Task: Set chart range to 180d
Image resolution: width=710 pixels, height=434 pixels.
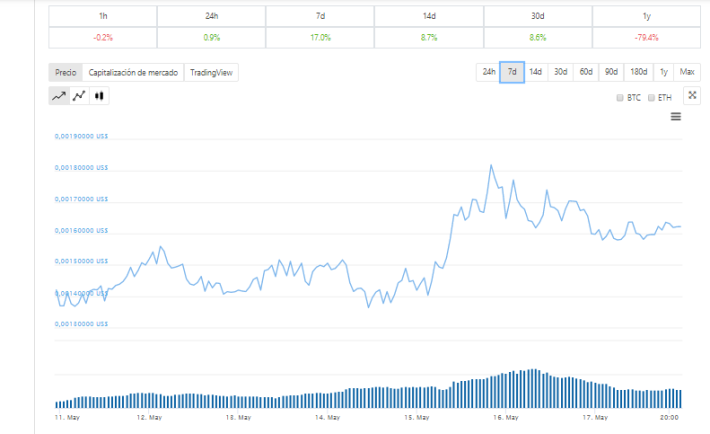Action: coord(638,72)
